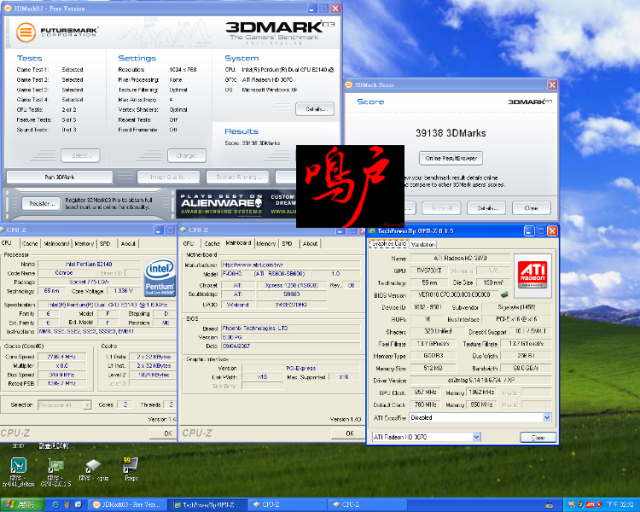
Task: Open About tab in CPU-Z processor window
Action: pyautogui.click(x=128, y=243)
